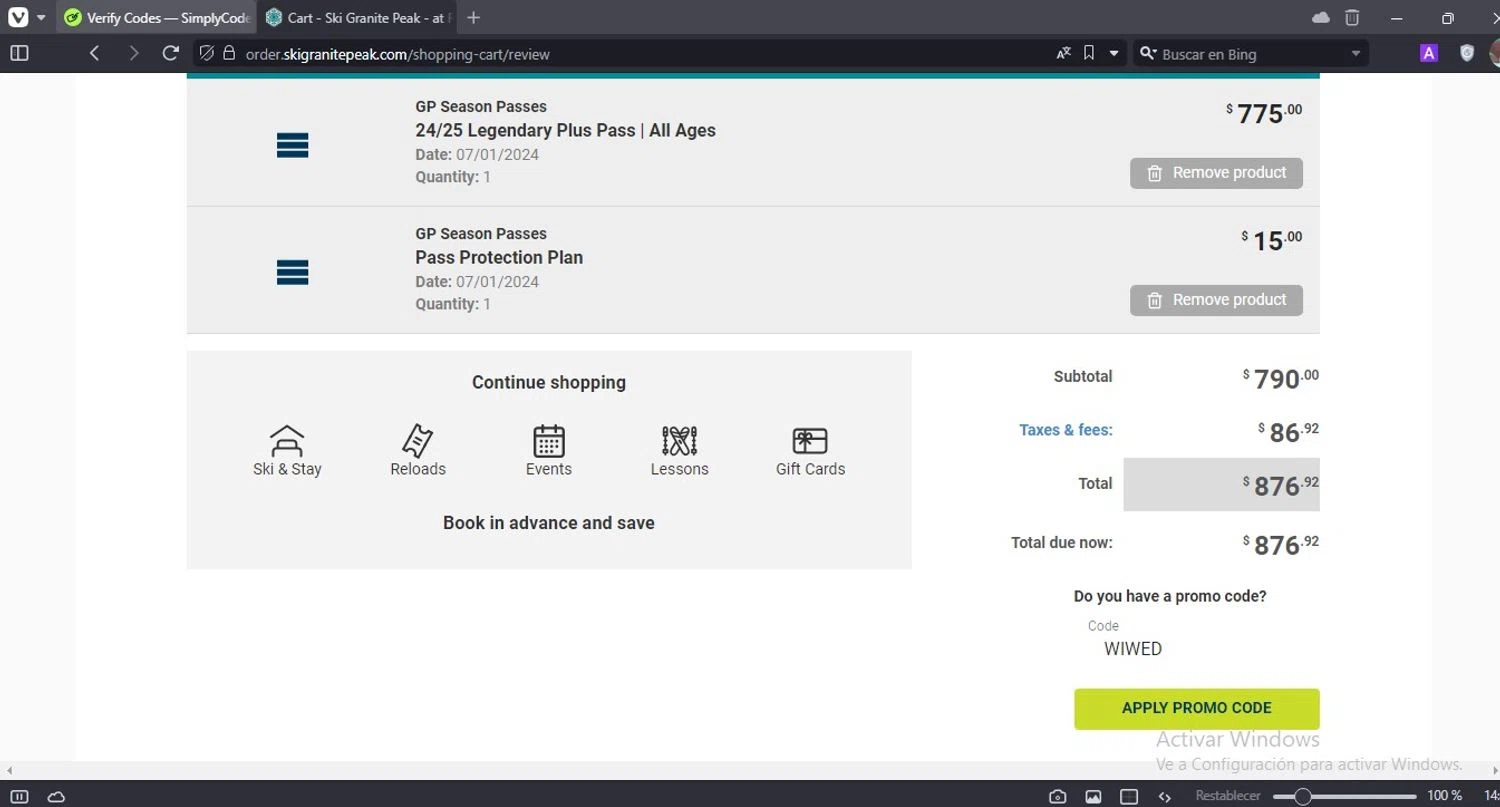Open a new tab with plus button

pos(474,18)
